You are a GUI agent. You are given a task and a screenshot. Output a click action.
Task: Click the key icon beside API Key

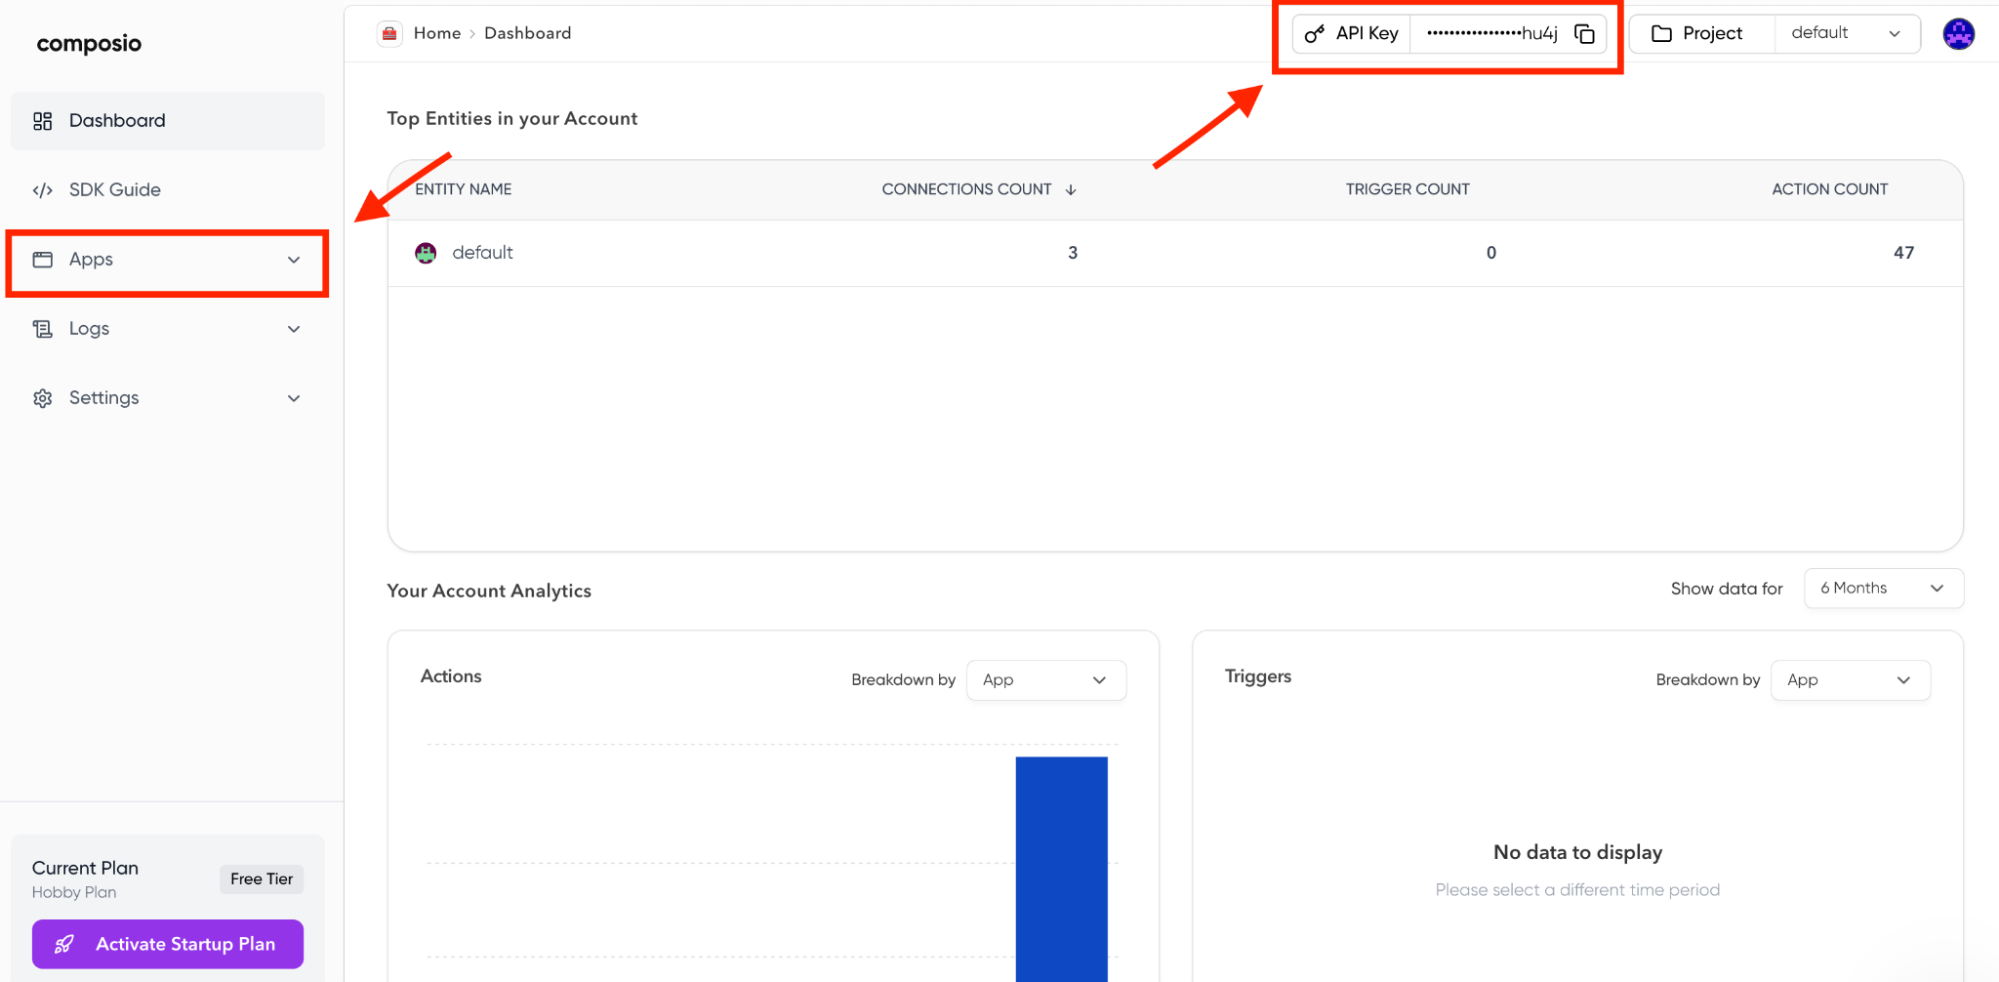[x=1313, y=33]
